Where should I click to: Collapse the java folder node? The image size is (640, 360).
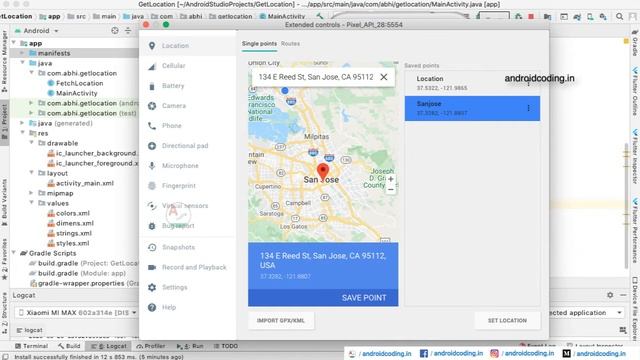(22, 63)
